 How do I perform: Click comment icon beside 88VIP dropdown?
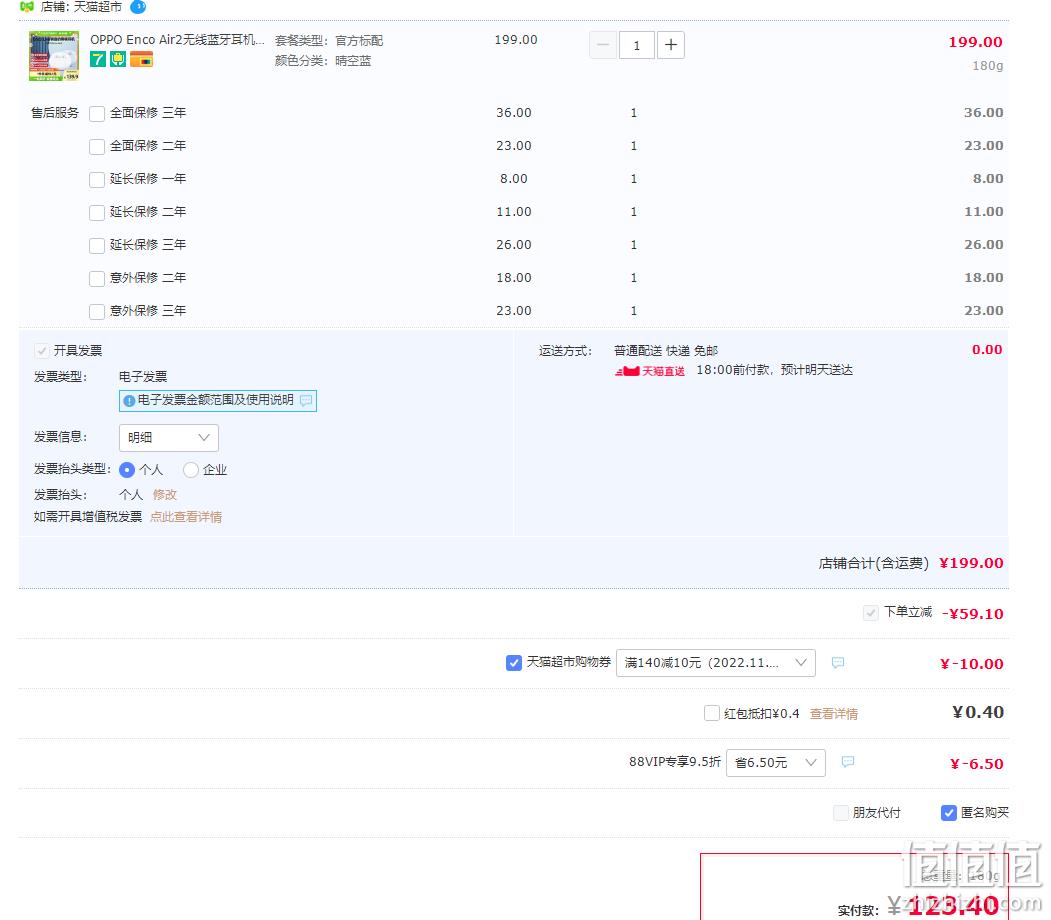pos(848,762)
